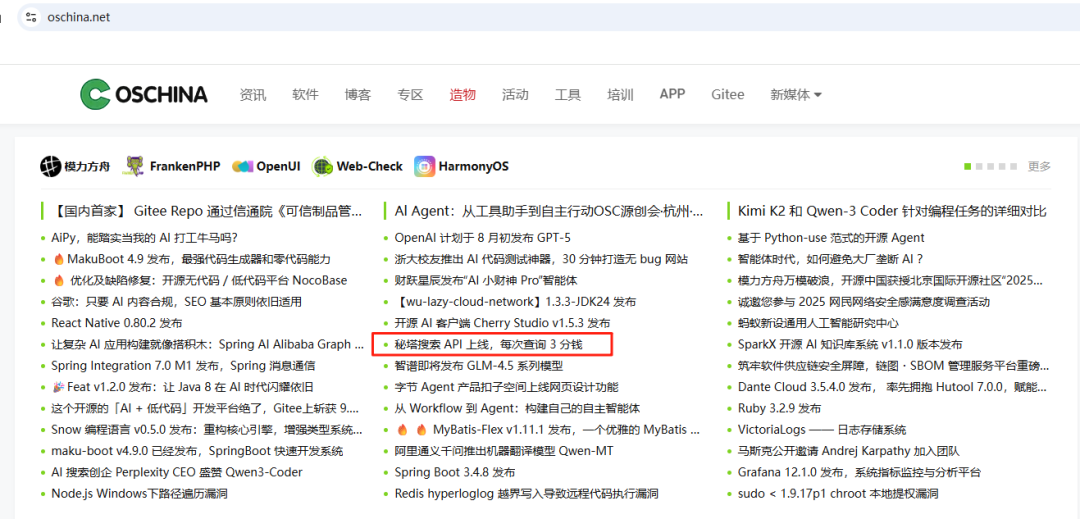Image resolution: width=1080 pixels, height=519 pixels.
Task: Open Redis hyperloglog 越界写入漏洞 article
Action: pyautogui.click(x=526, y=494)
